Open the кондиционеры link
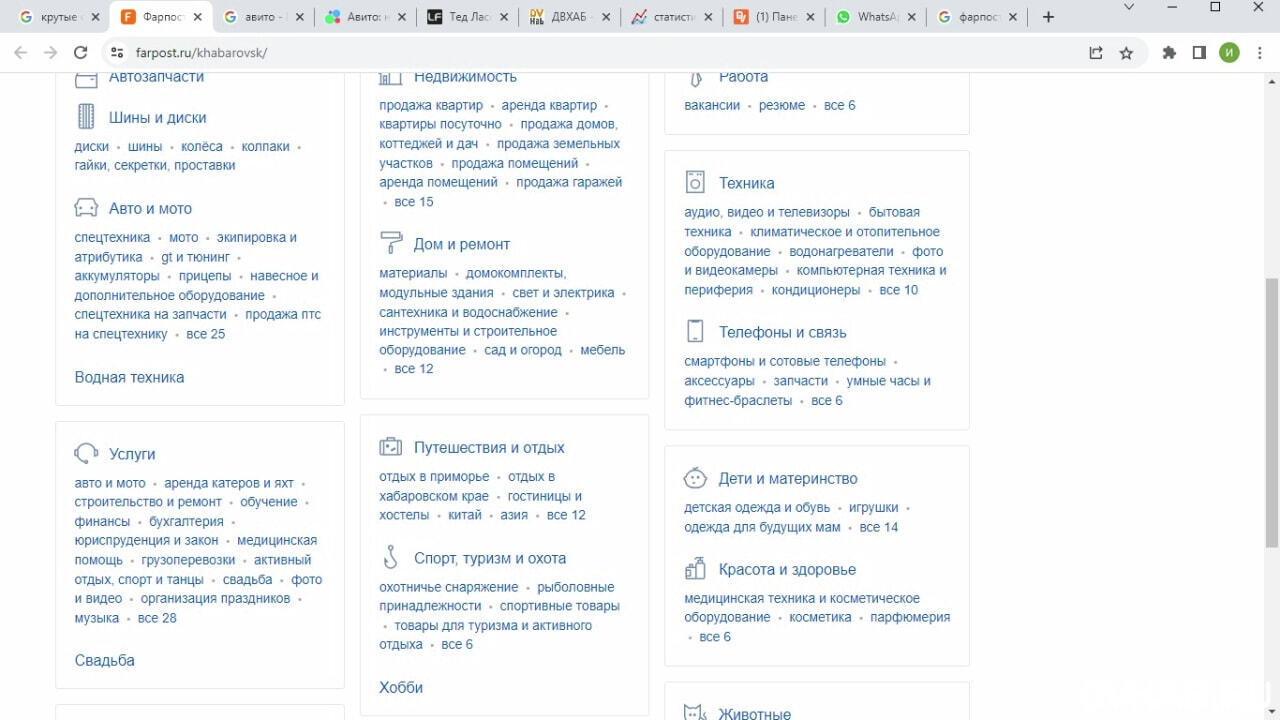The width and height of the screenshot is (1280, 720). click(x=816, y=290)
